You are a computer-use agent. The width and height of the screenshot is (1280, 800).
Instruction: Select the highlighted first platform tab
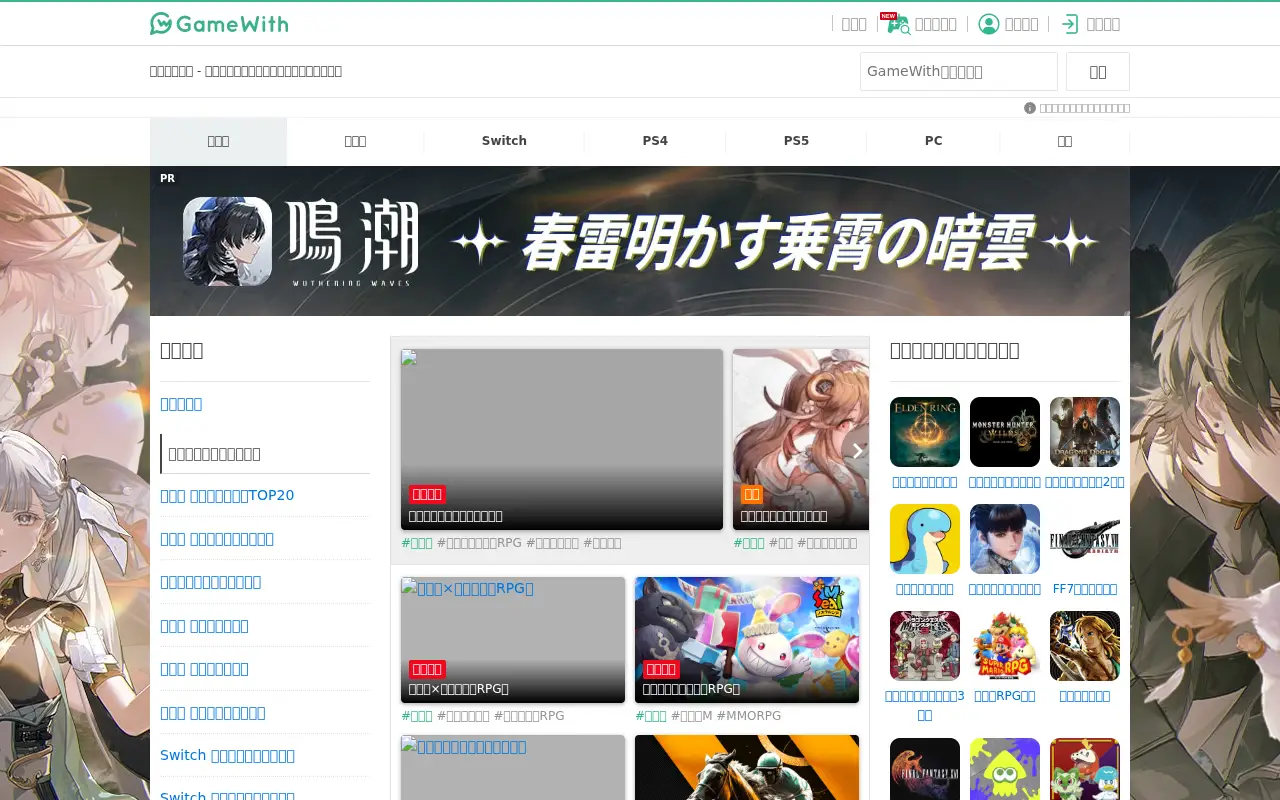(x=218, y=141)
